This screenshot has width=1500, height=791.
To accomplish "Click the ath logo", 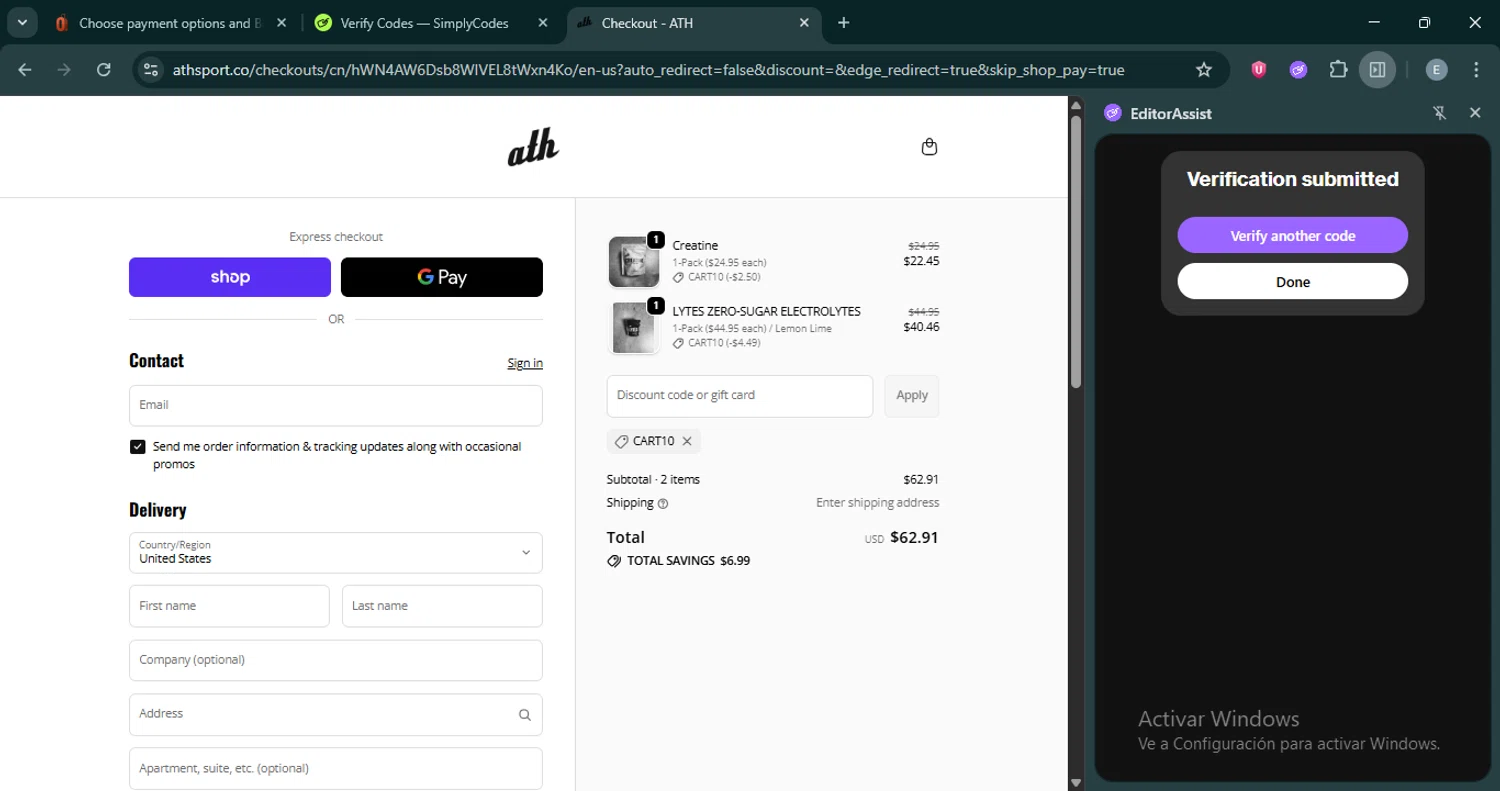I will point(533,148).
